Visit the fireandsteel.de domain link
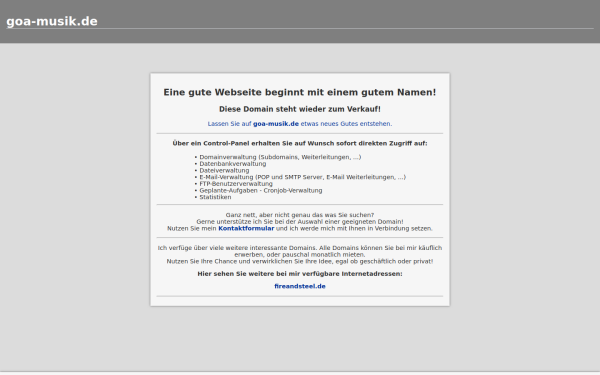Viewport: 600px width, 375px height. 300,286
